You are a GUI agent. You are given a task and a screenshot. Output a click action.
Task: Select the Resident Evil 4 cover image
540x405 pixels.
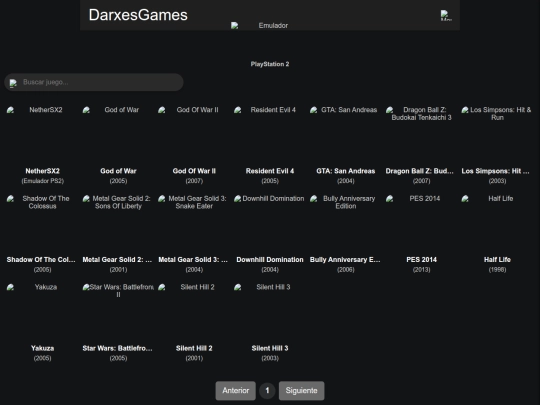(270, 134)
